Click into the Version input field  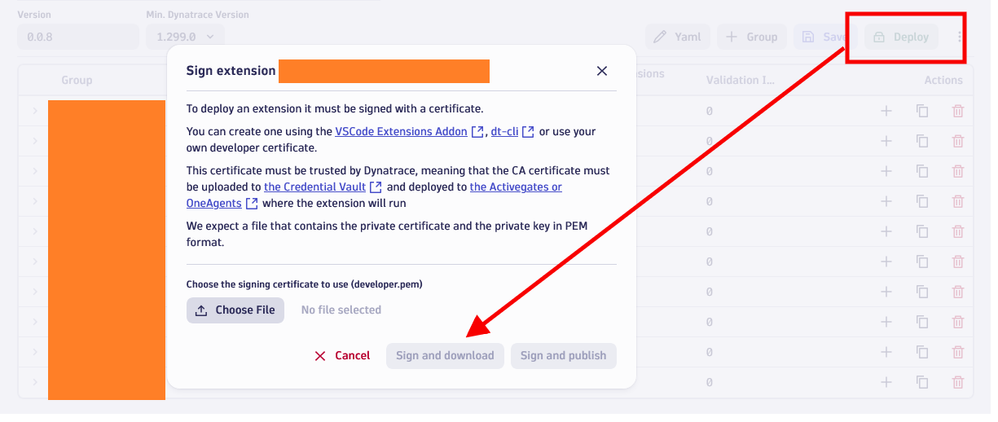coord(78,37)
